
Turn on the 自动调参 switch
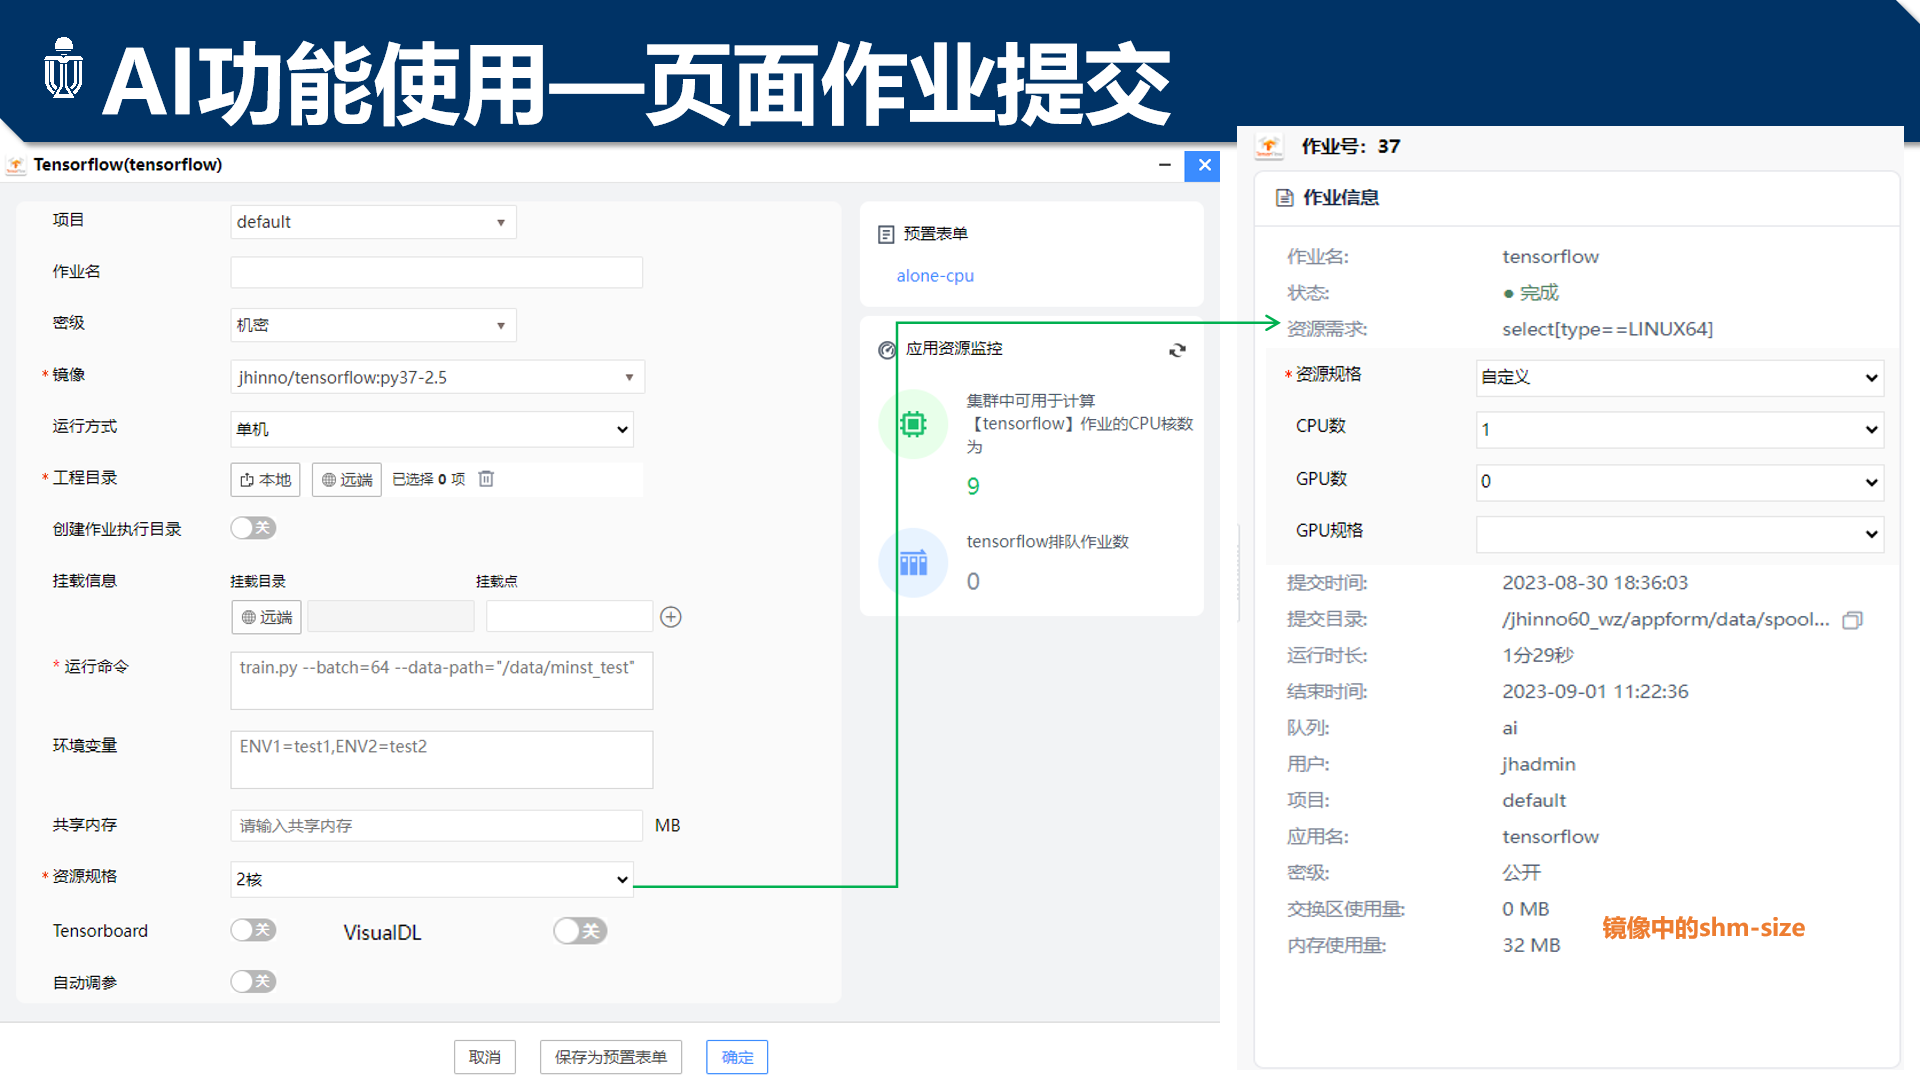tap(253, 982)
